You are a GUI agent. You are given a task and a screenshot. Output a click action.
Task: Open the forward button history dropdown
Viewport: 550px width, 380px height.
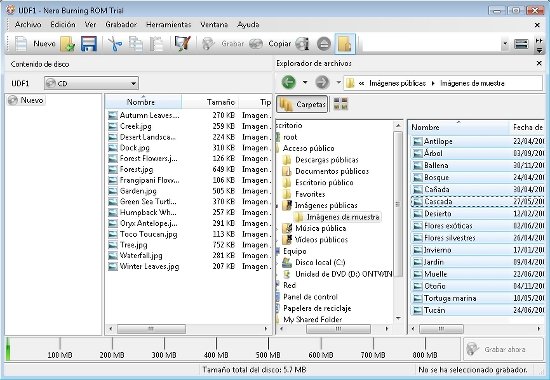coord(338,82)
